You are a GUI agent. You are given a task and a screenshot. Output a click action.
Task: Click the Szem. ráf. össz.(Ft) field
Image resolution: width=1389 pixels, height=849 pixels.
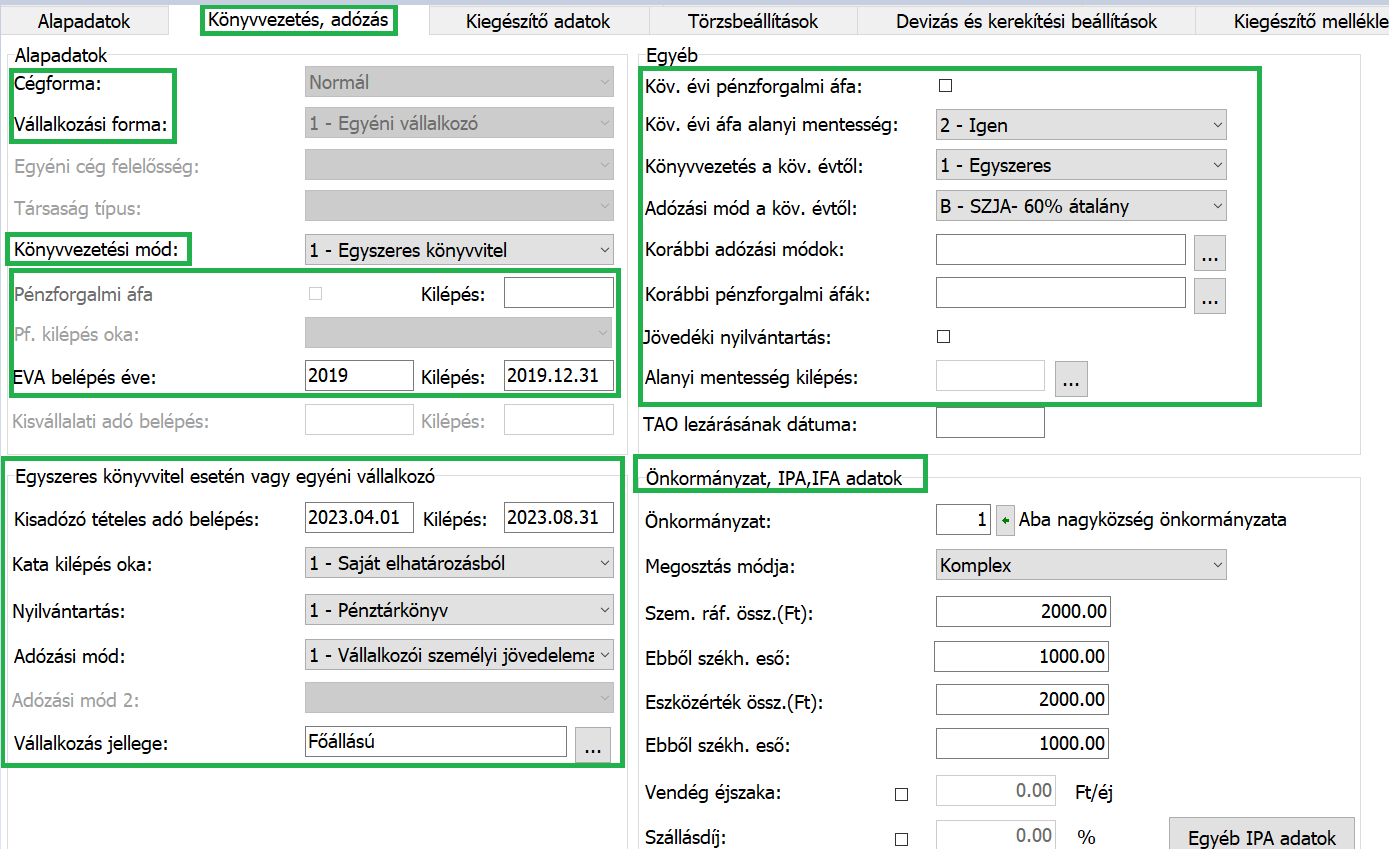coord(1023,611)
